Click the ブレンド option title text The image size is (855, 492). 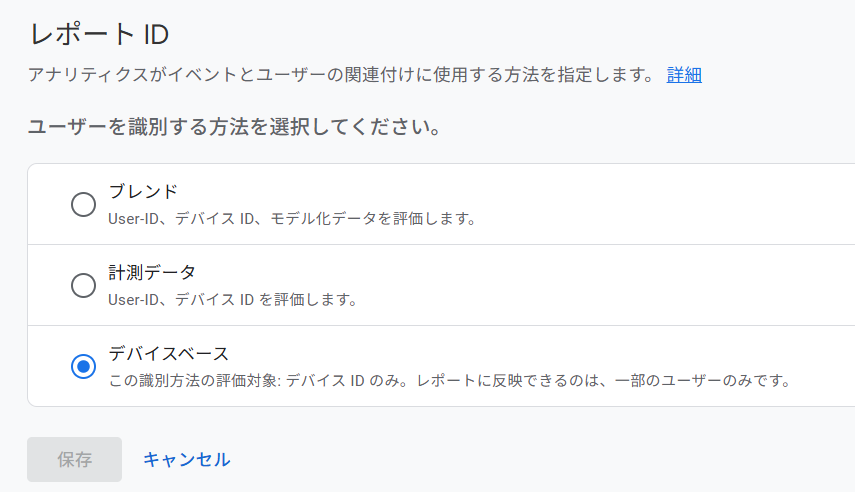143,192
